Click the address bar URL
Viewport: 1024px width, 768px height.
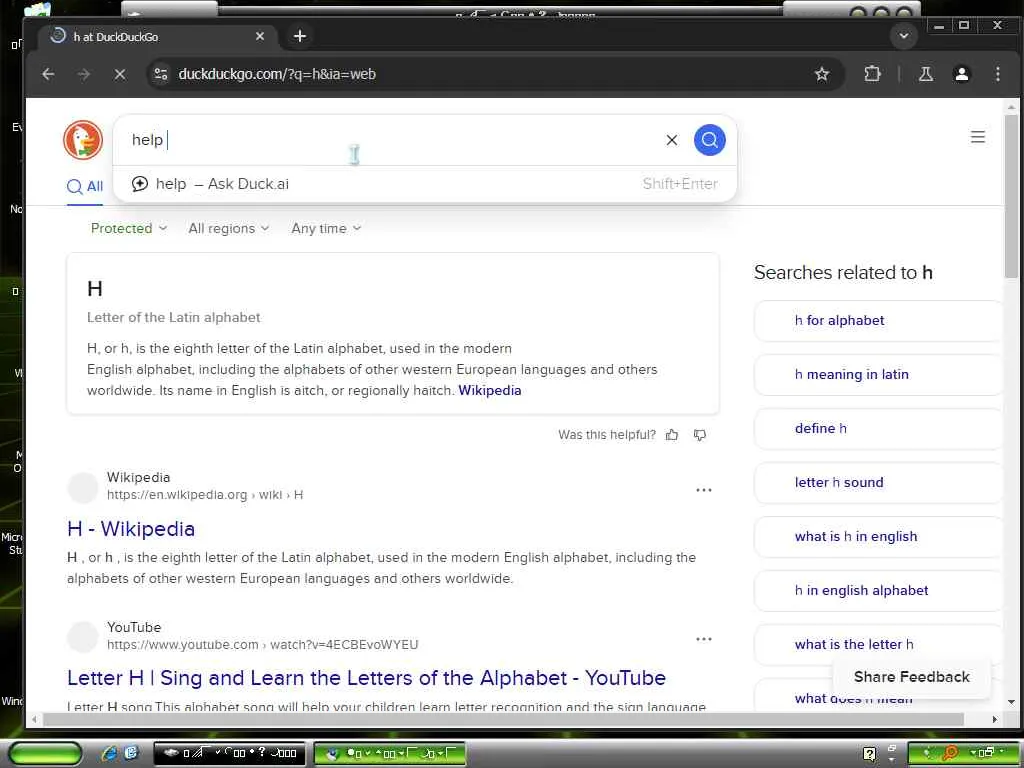(x=277, y=74)
